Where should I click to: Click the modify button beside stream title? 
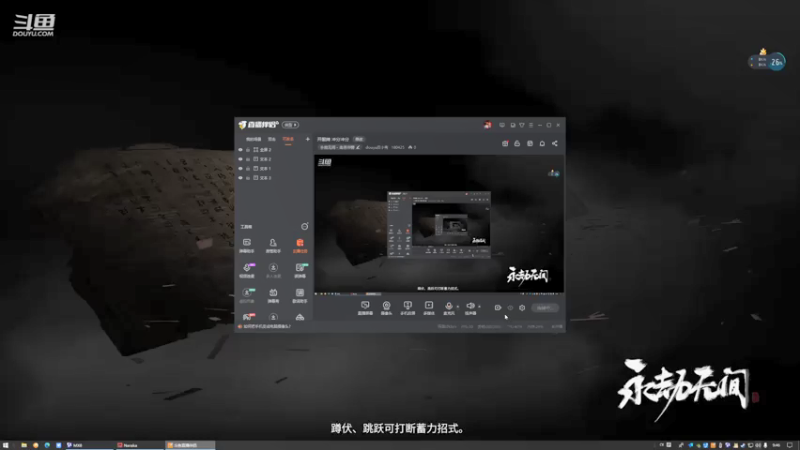[x=359, y=139]
